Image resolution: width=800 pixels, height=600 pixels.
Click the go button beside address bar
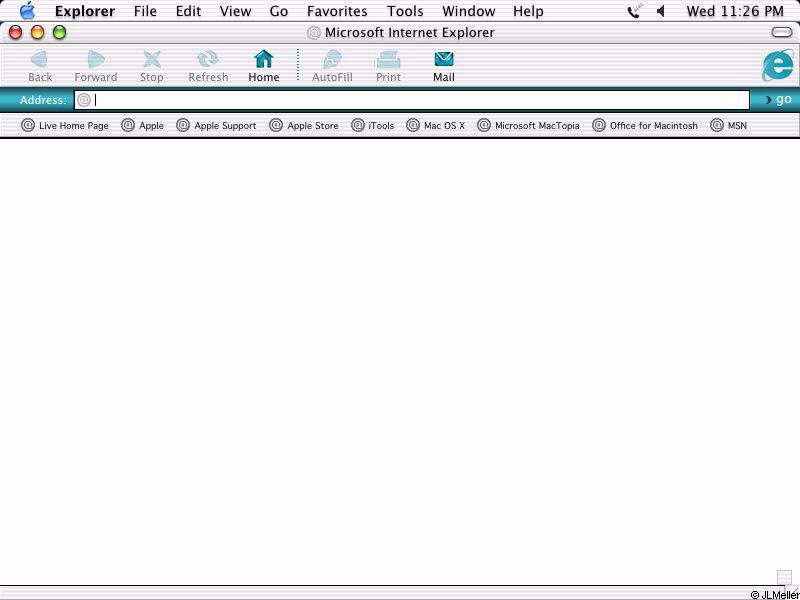point(779,99)
